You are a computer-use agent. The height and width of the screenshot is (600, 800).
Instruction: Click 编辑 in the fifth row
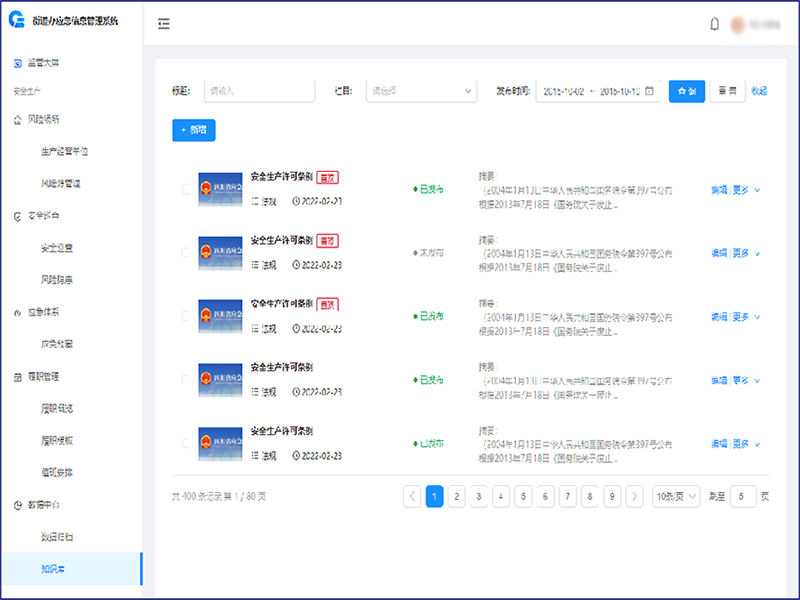point(719,444)
